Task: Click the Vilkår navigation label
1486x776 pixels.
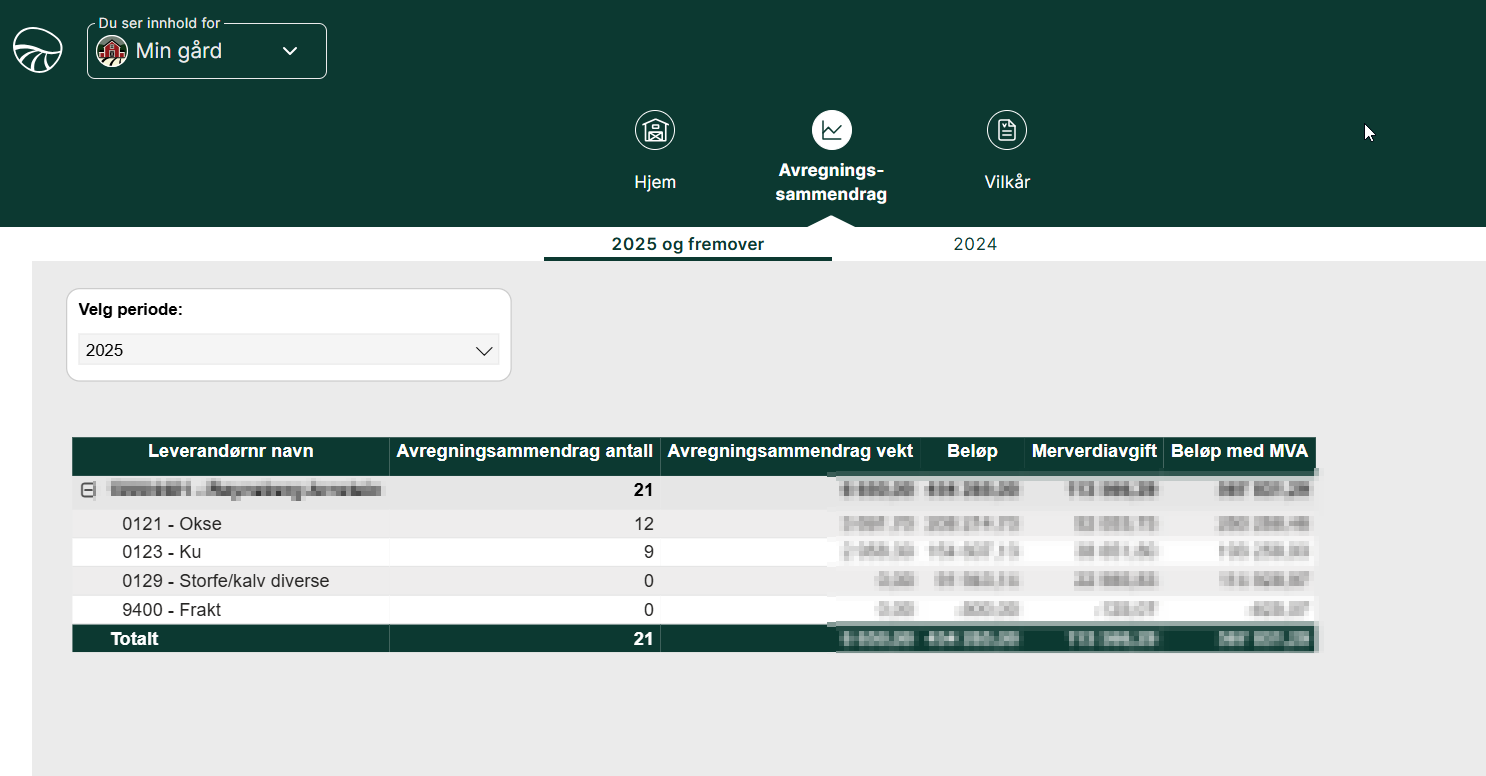Action: pyautogui.click(x=1006, y=182)
